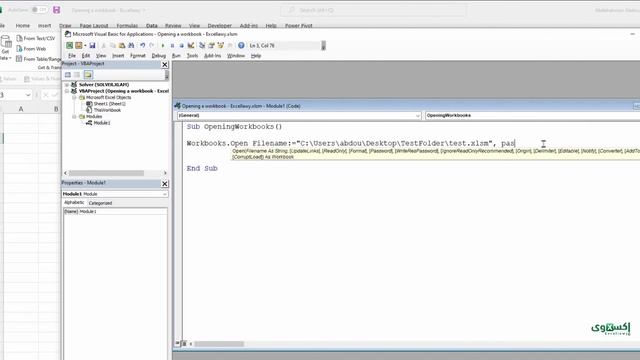Open the View menu in VBA editor
640x360 pixels.
click(x=101, y=56)
